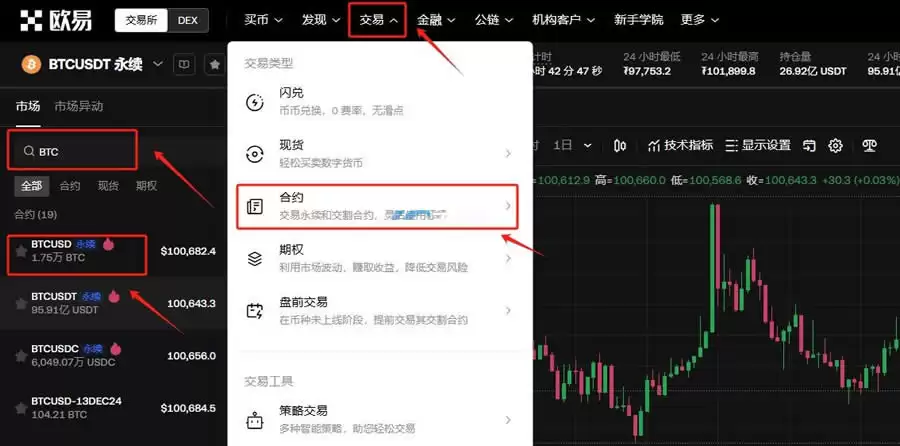Screen dimensions: 900x446
Task: Select the 期权 filter tab
Action: click(x=146, y=186)
